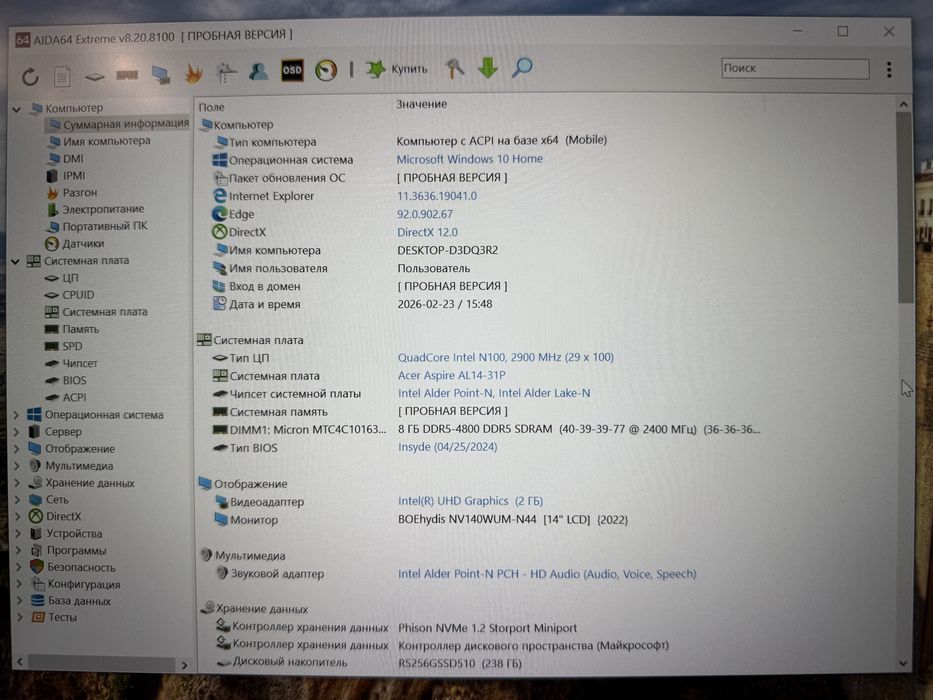Open the Microsoft Windows 10 Home link

click(x=469, y=159)
